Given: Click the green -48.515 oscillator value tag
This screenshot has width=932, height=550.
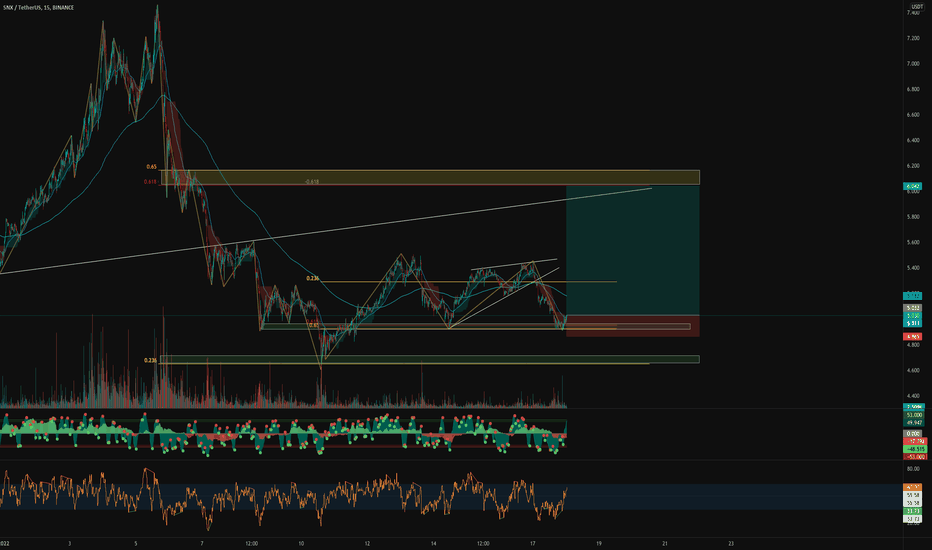Looking at the screenshot, I should 914,449.
